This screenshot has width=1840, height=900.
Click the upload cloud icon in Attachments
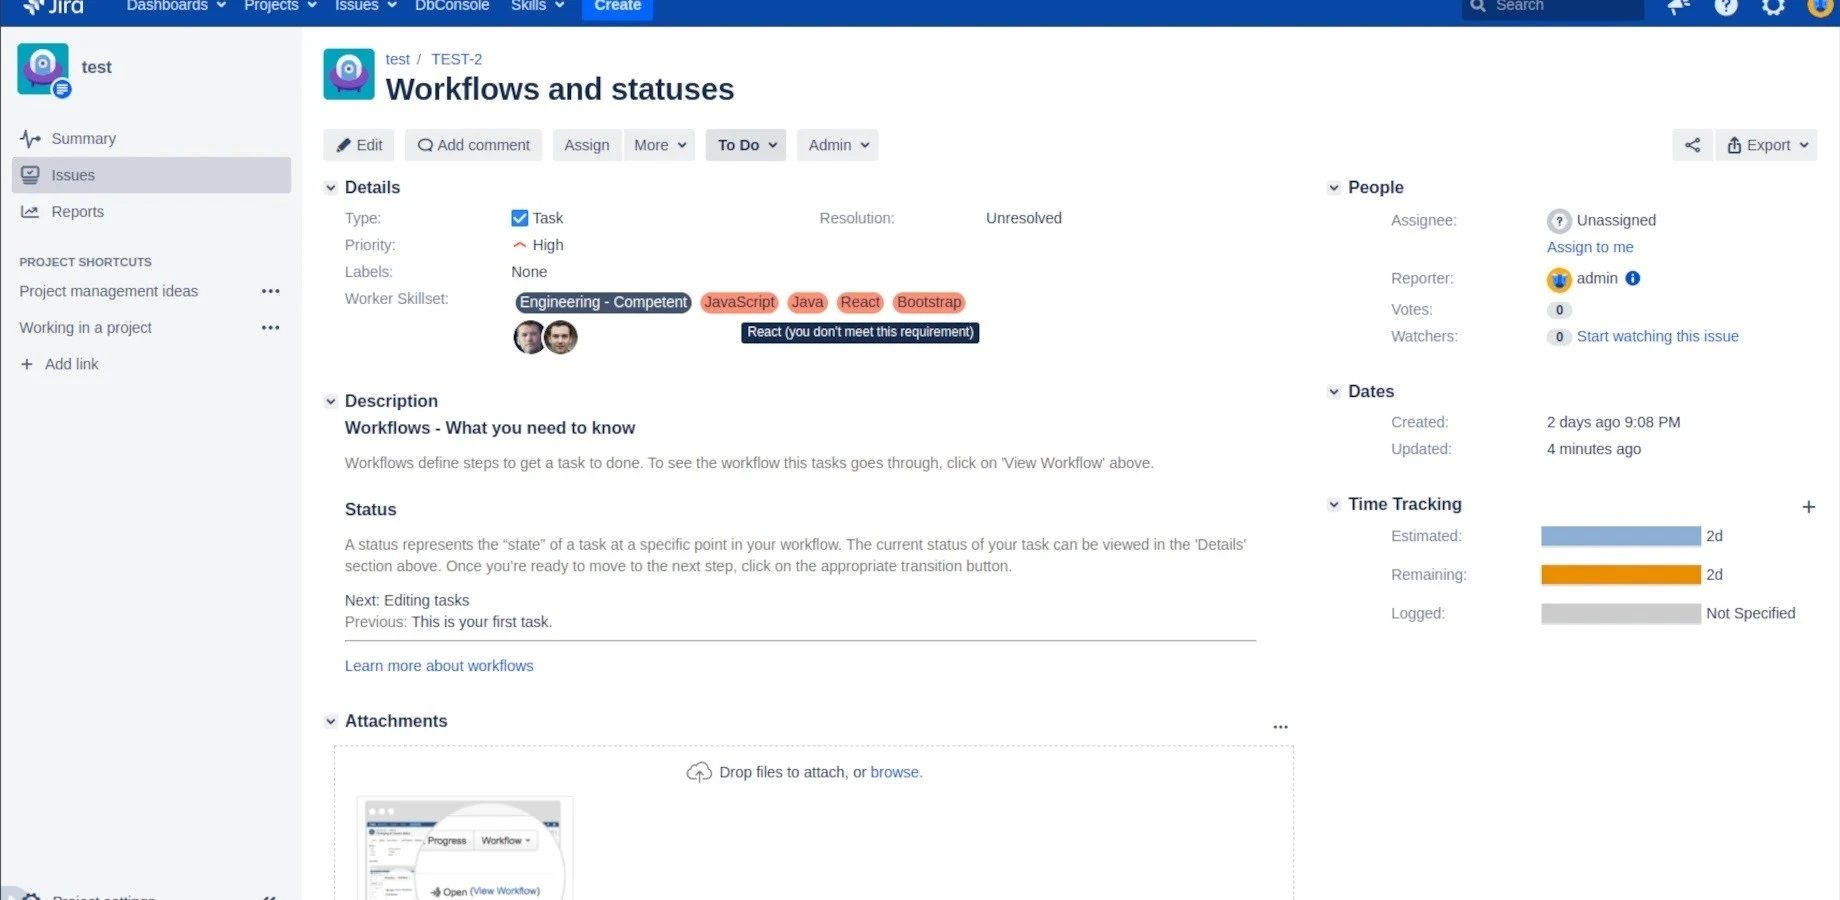[x=699, y=772]
